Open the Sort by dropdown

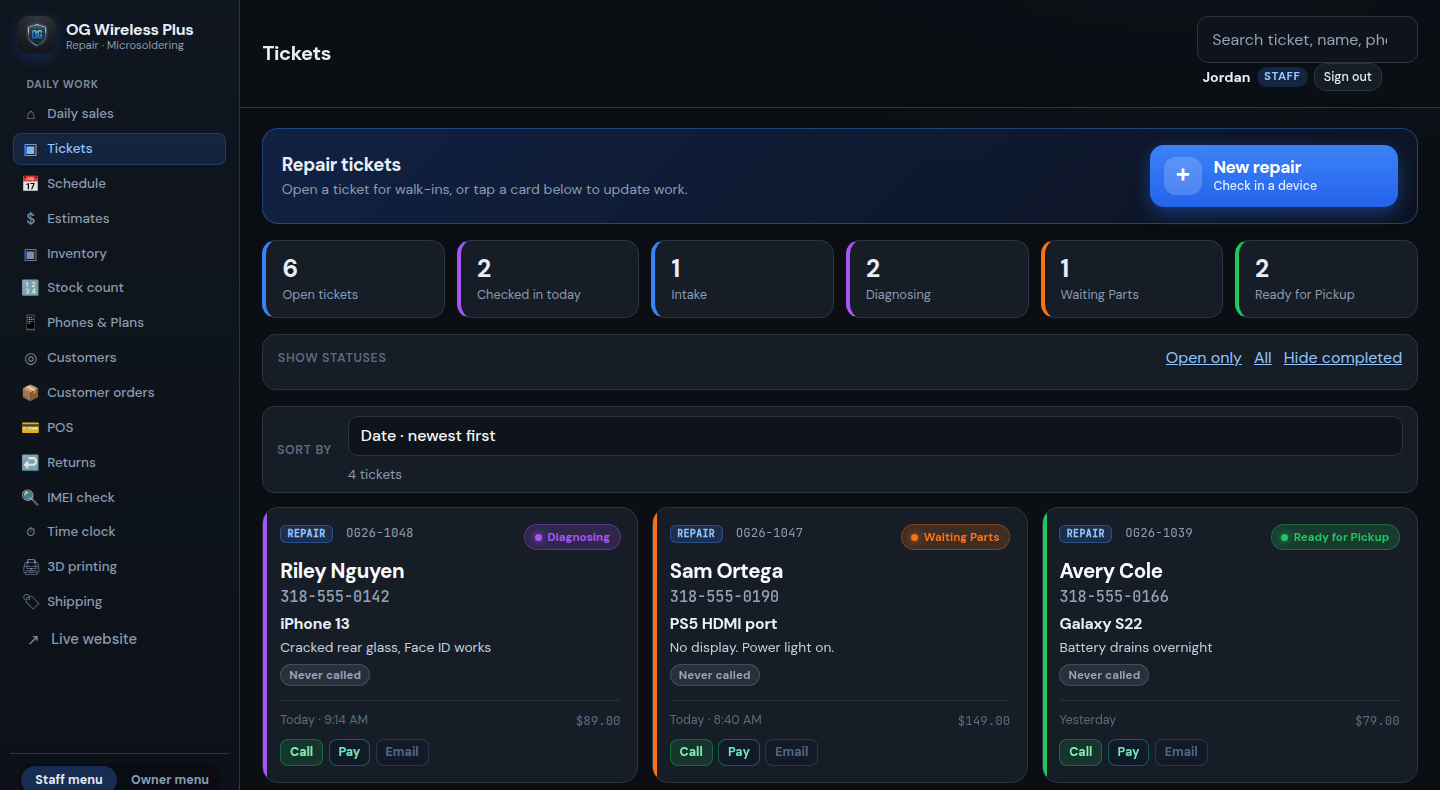tap(875, 436)
